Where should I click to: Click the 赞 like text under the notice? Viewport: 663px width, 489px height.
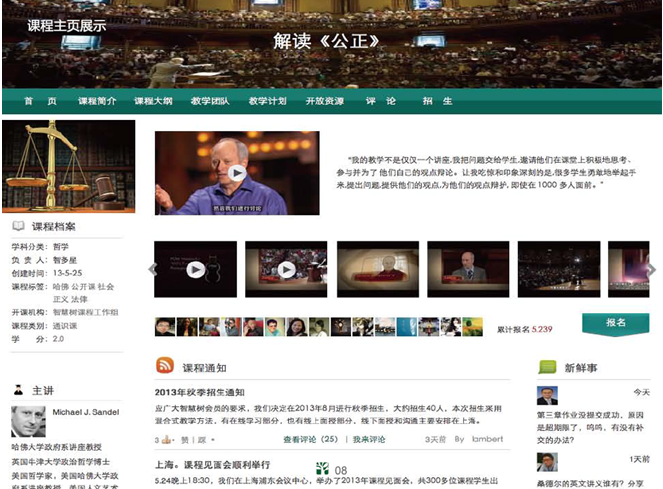coord(185,440)
